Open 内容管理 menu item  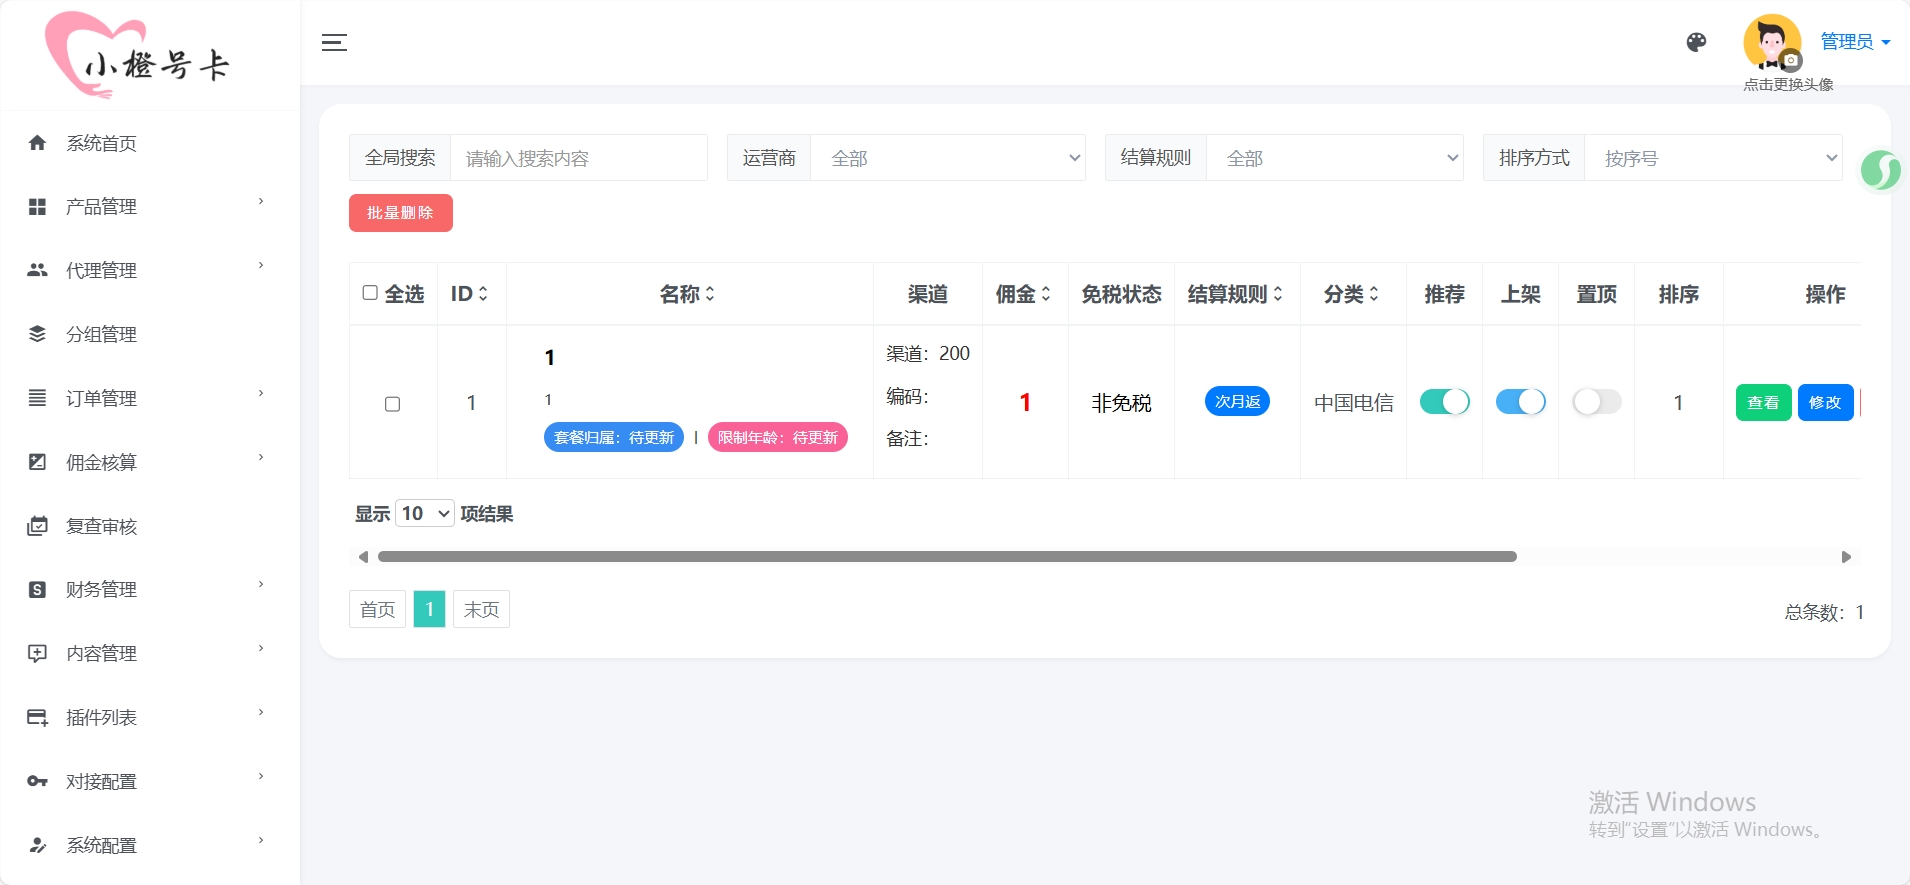tap(150, 653)
